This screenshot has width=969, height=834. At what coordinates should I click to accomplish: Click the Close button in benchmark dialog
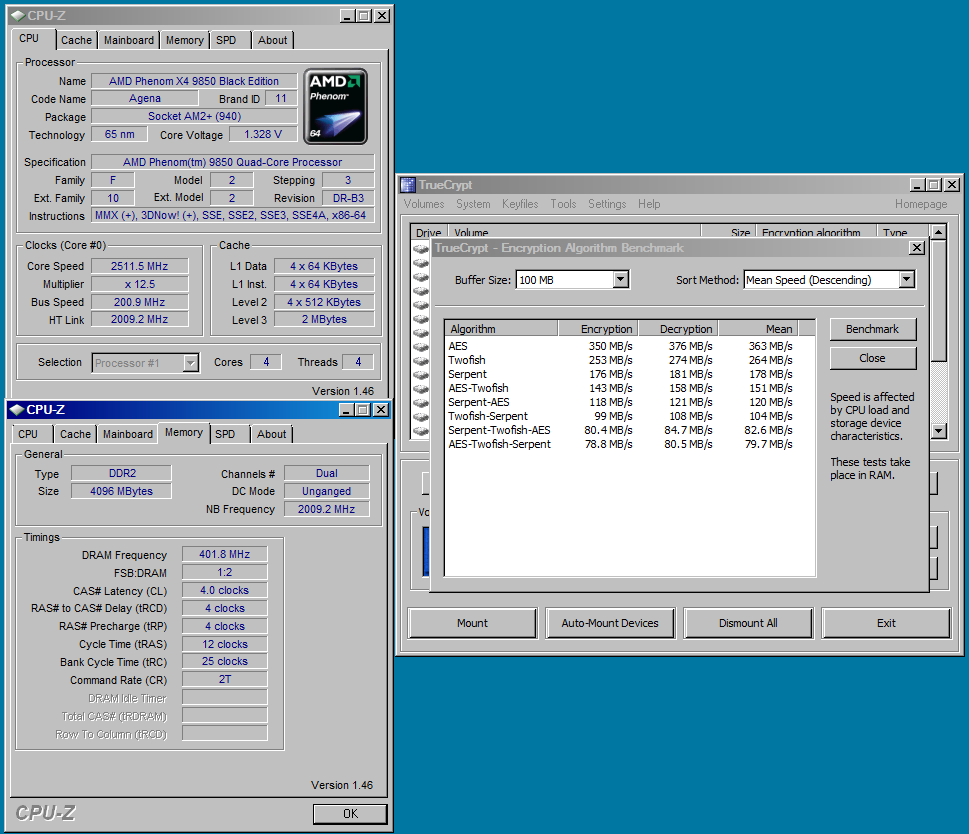coord(873,358)
